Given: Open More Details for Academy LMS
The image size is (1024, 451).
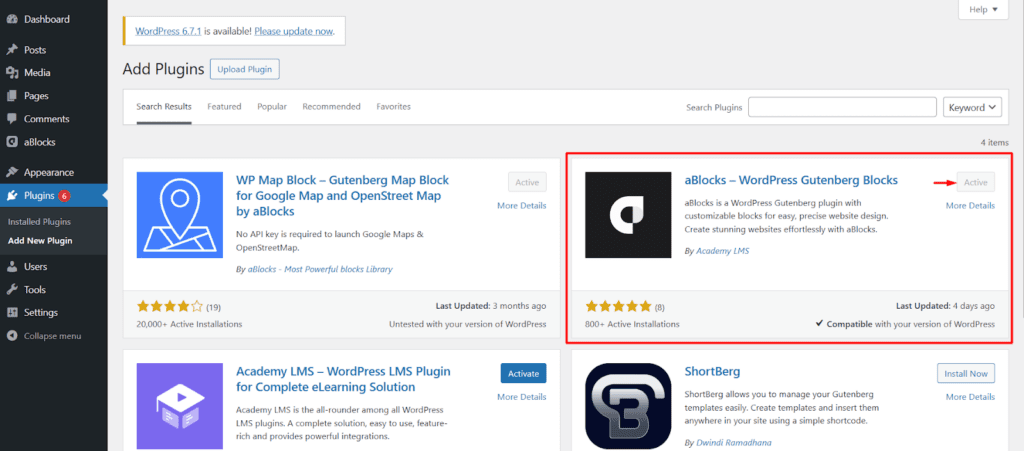Looking at the screenshot, I should 522,397.
